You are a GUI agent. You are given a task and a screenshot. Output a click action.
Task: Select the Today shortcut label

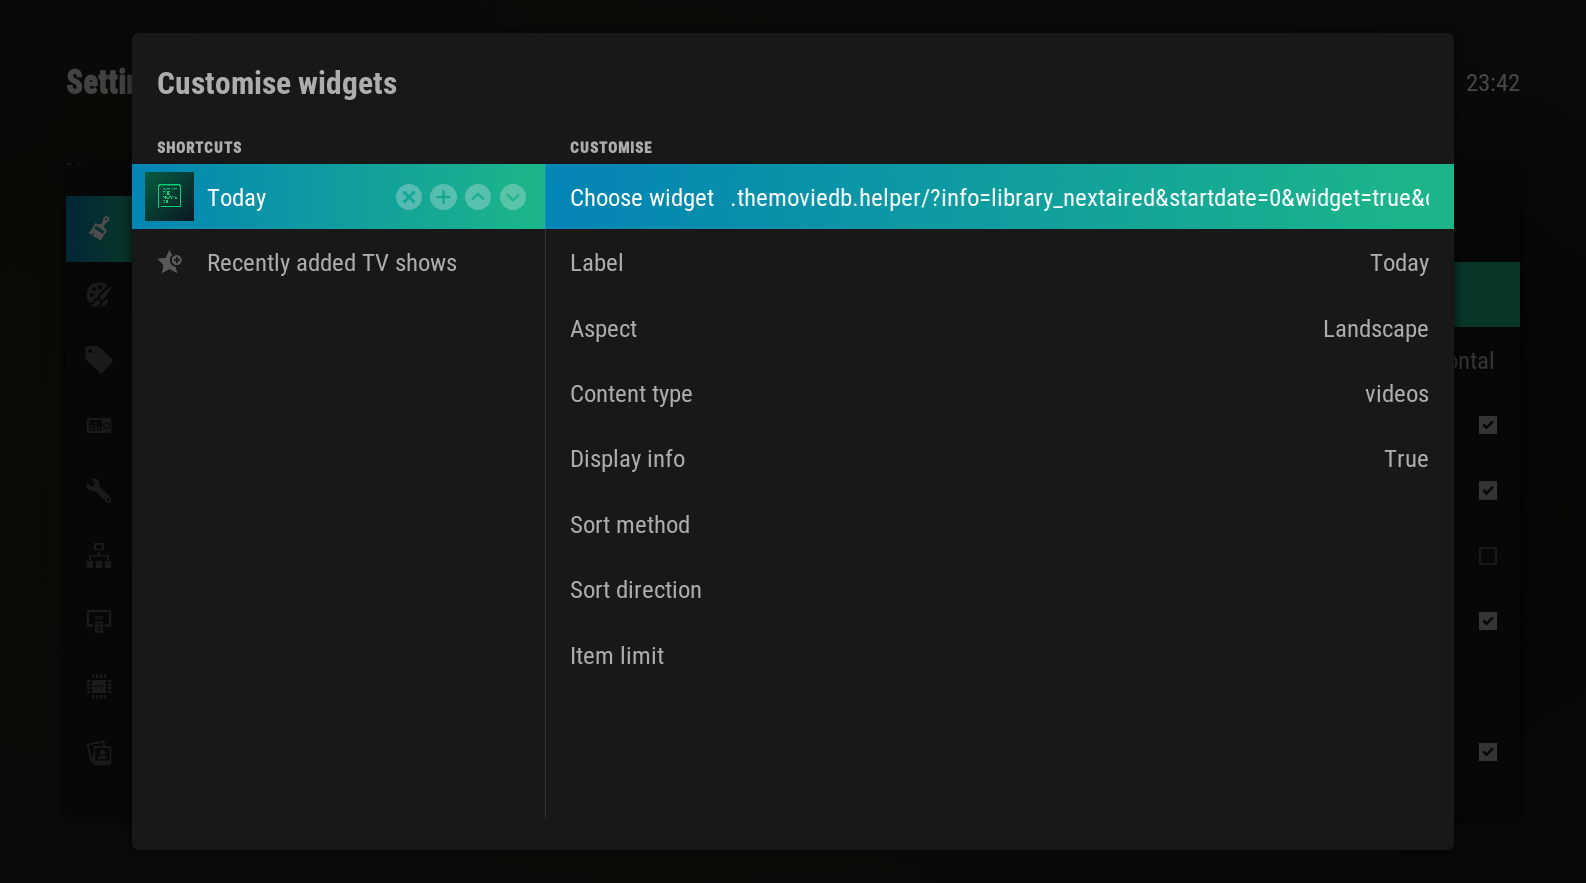[237, 198]
